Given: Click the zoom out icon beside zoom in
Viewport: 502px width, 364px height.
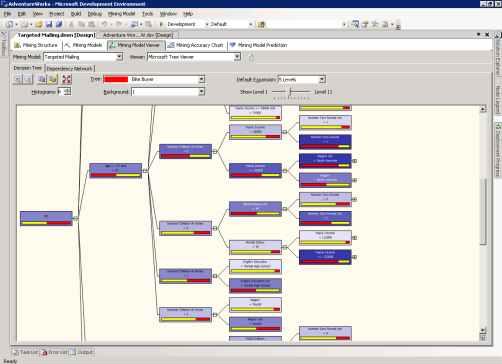Looking at the screenshot, I should [28, 79].
